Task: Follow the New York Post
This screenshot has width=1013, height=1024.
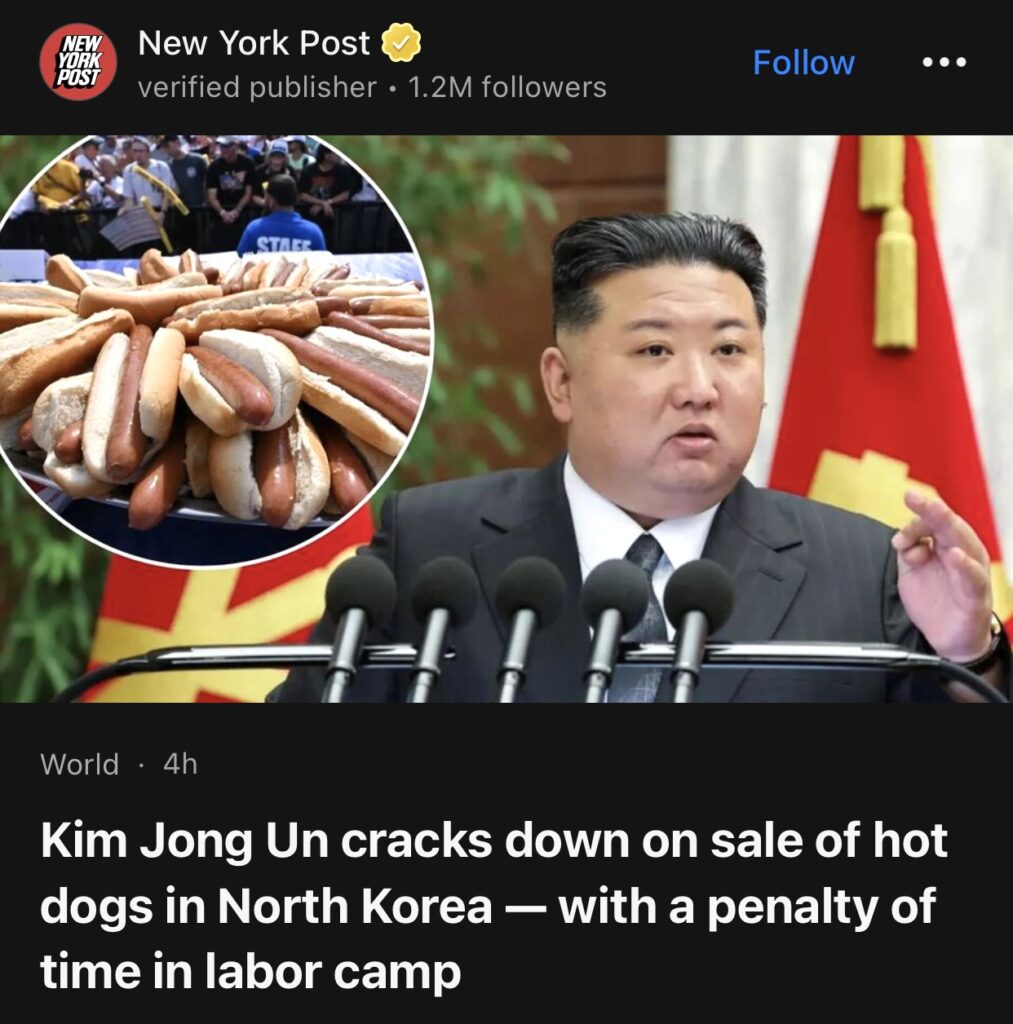Action: tap(803, 63)
